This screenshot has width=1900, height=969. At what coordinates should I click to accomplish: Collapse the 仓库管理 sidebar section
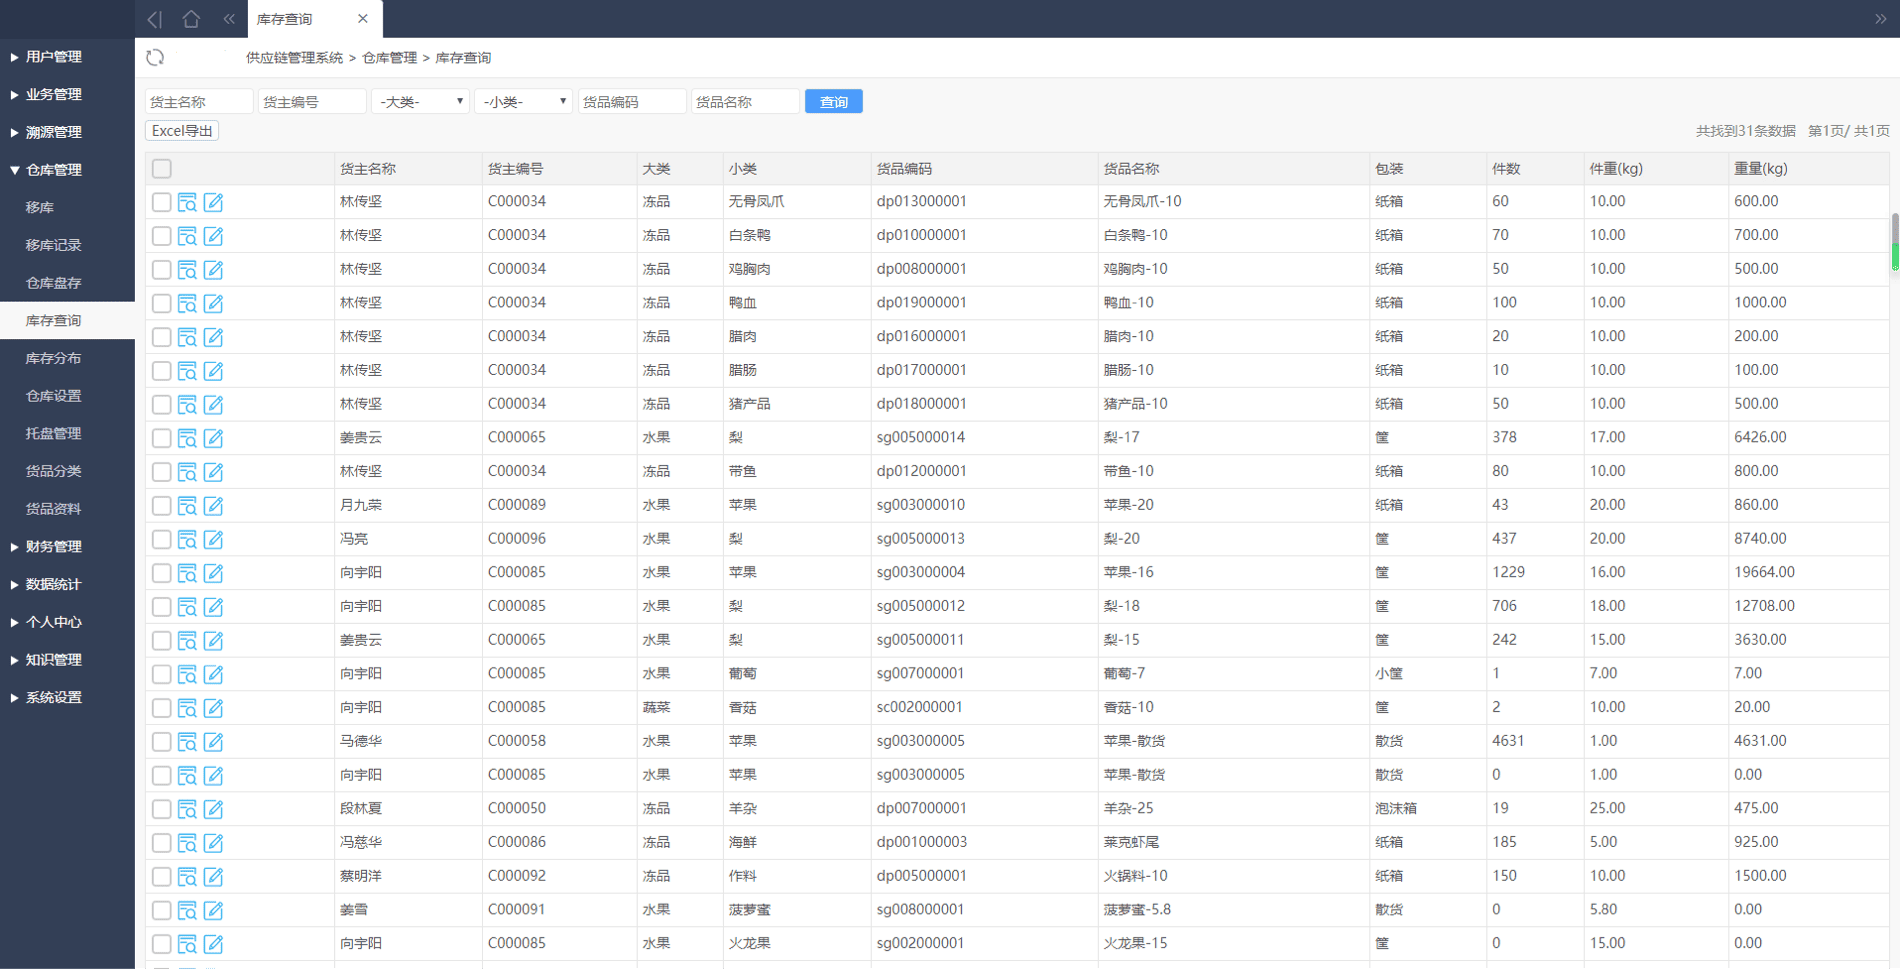coord(54,170)
